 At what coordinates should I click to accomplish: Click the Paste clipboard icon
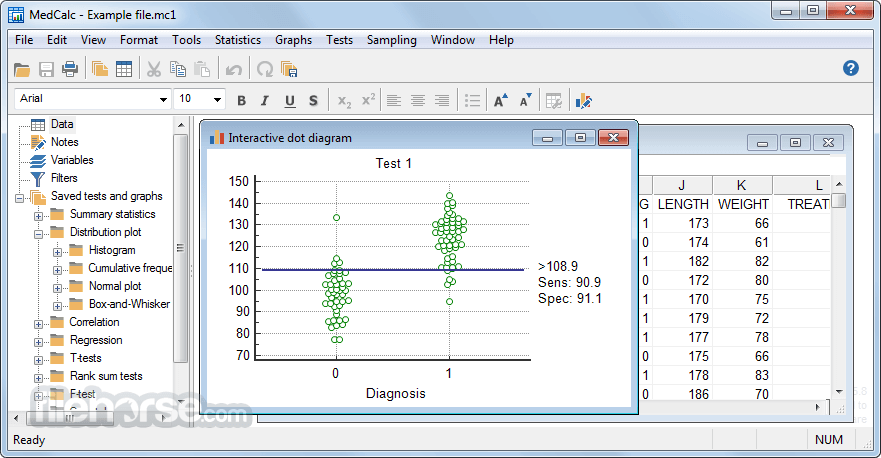(202, 69)
